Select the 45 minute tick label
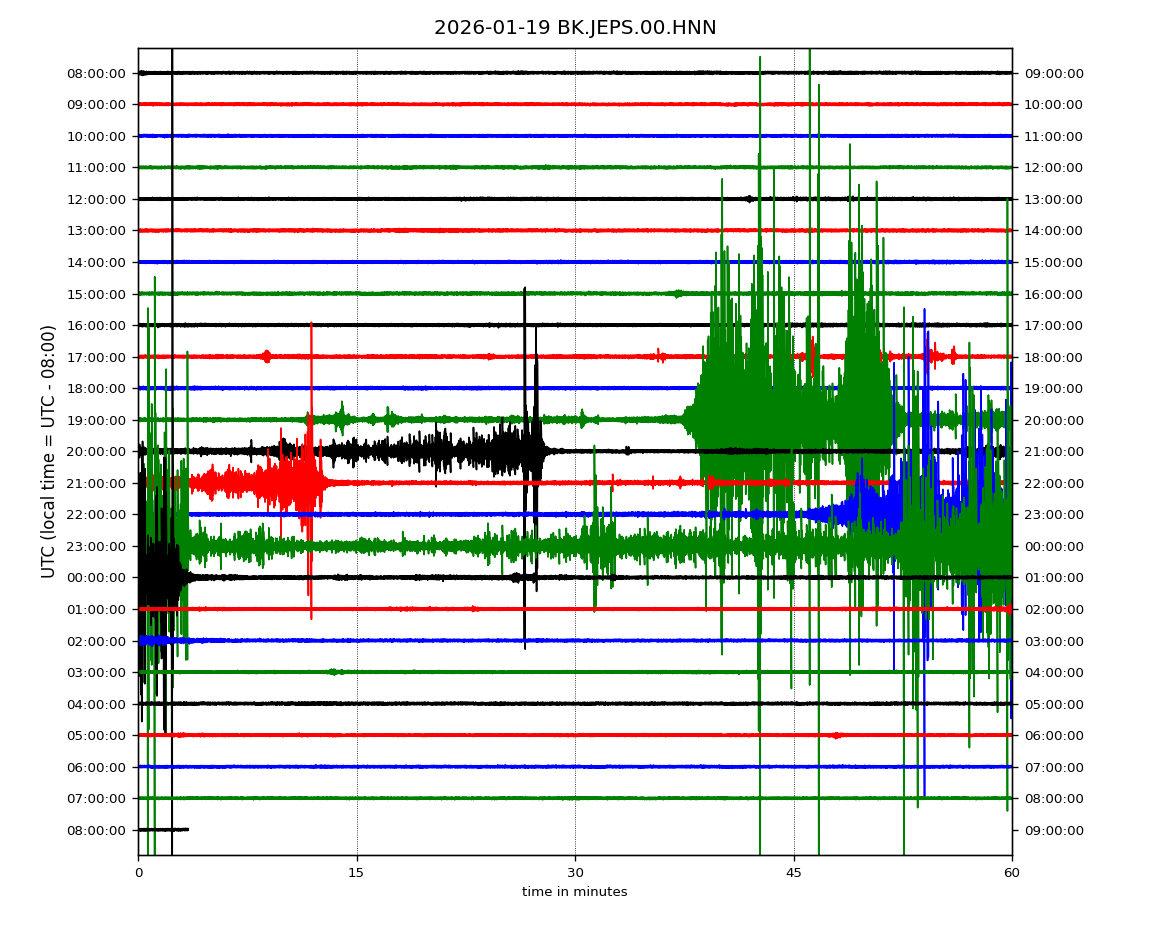The width and height of the screenshot is (1150, 950). [x=794, y=873]
